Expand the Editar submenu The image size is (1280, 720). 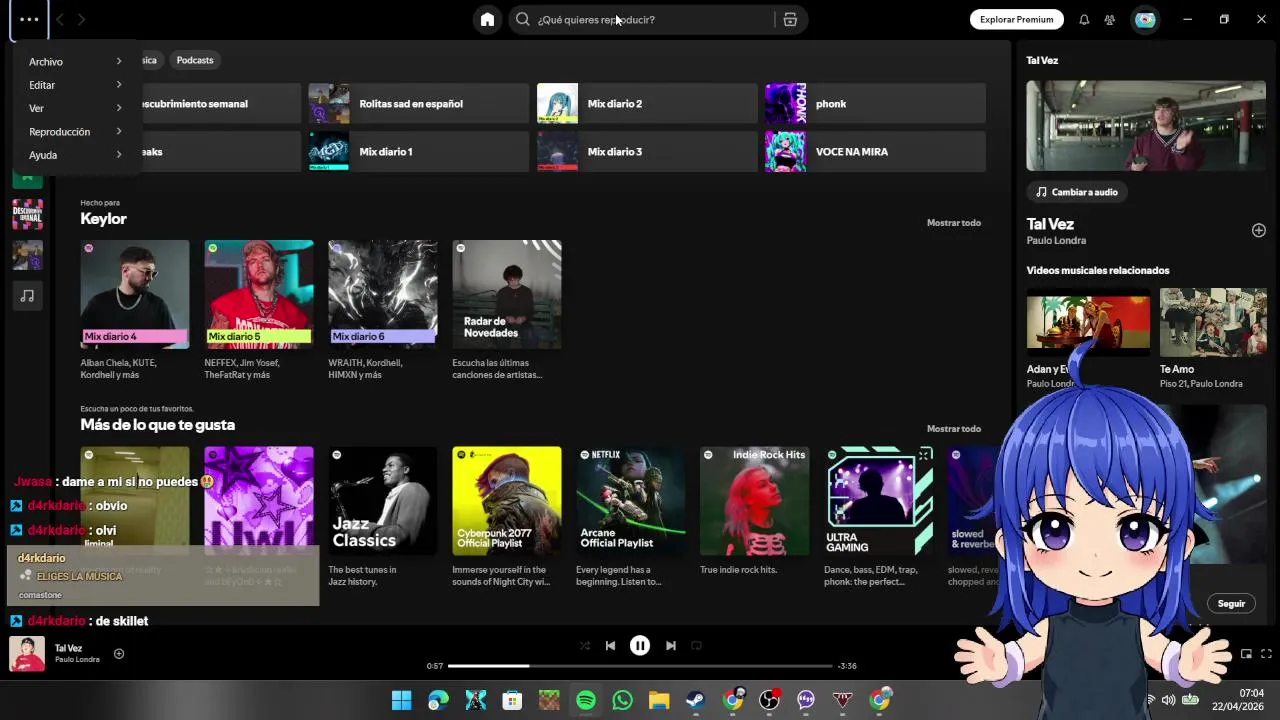click(x=76, y=85)
